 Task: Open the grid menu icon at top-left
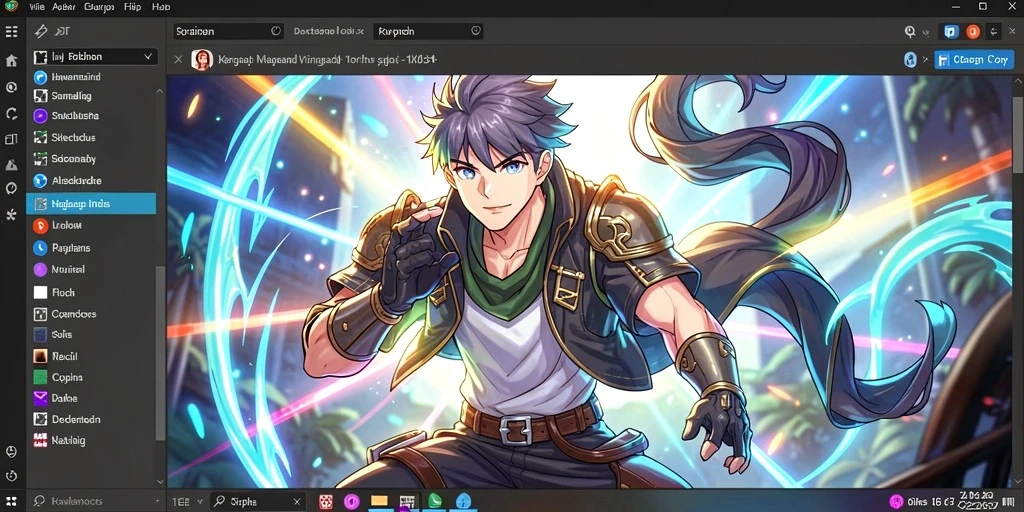[11, 31]
